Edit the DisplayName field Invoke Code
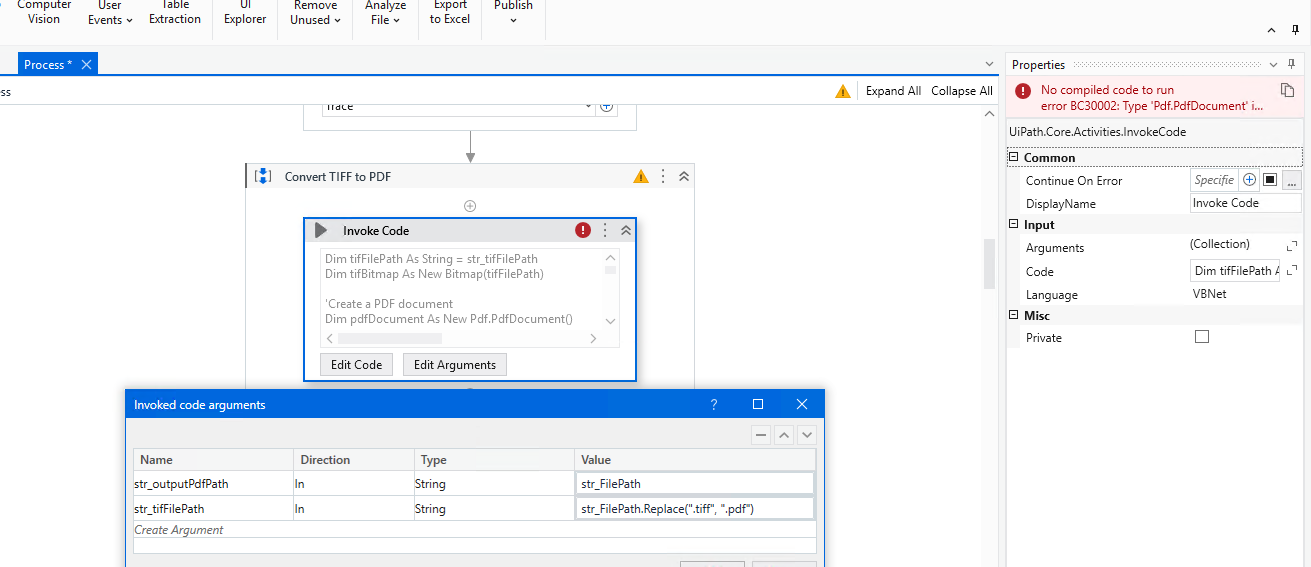The image size is (1311, 567). pos(1245,203)
